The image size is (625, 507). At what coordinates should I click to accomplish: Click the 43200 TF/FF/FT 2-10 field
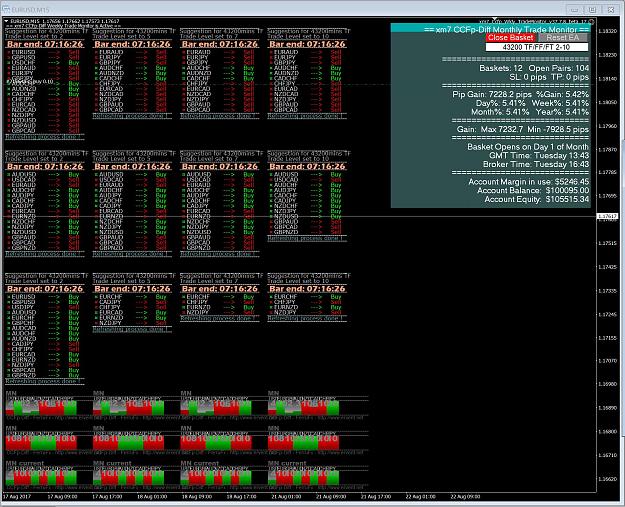click(x=537, y=47)
